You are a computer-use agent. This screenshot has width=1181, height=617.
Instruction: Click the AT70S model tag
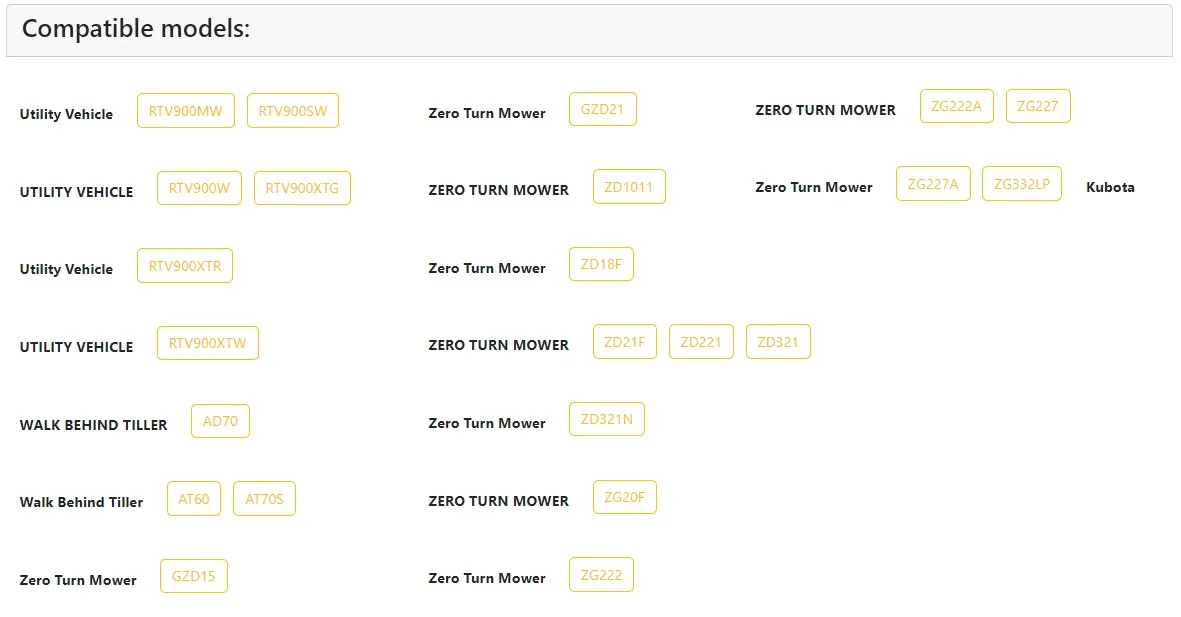(264, 499)
